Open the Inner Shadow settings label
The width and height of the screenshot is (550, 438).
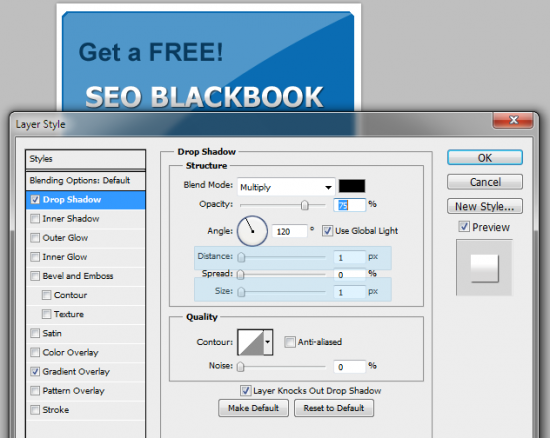click(x=71, y=219)
